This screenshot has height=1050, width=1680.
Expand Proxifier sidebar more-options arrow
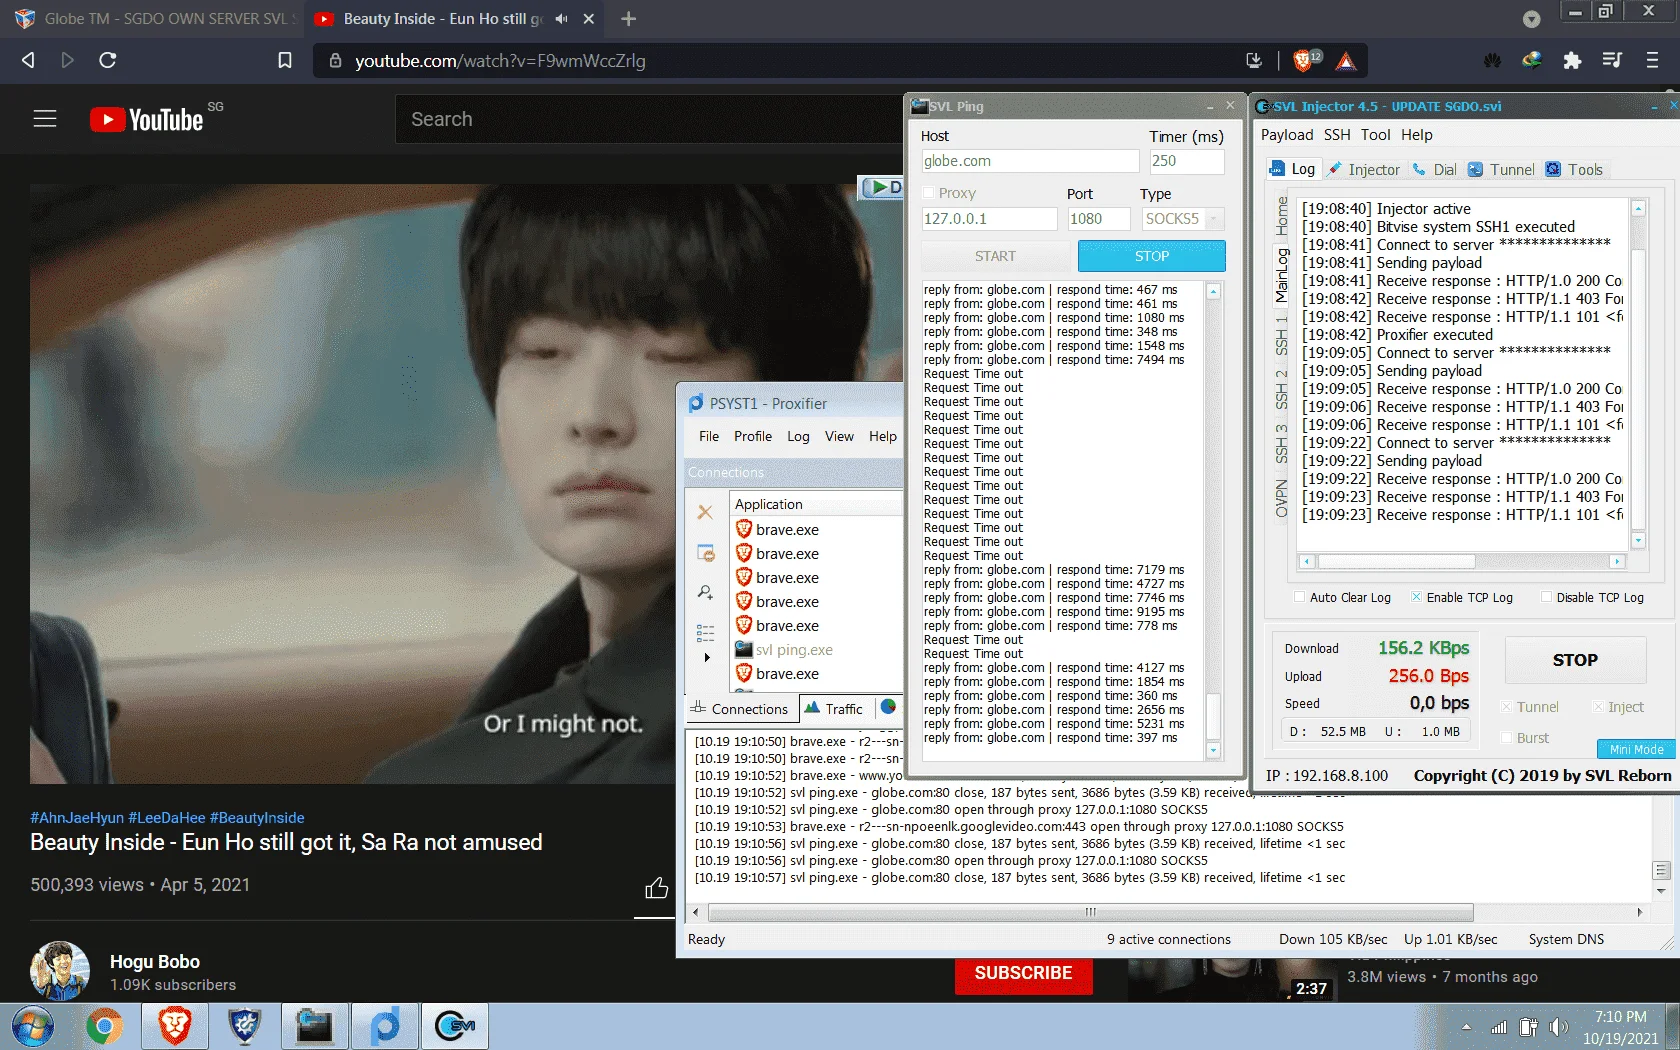(x=707, y=657)
